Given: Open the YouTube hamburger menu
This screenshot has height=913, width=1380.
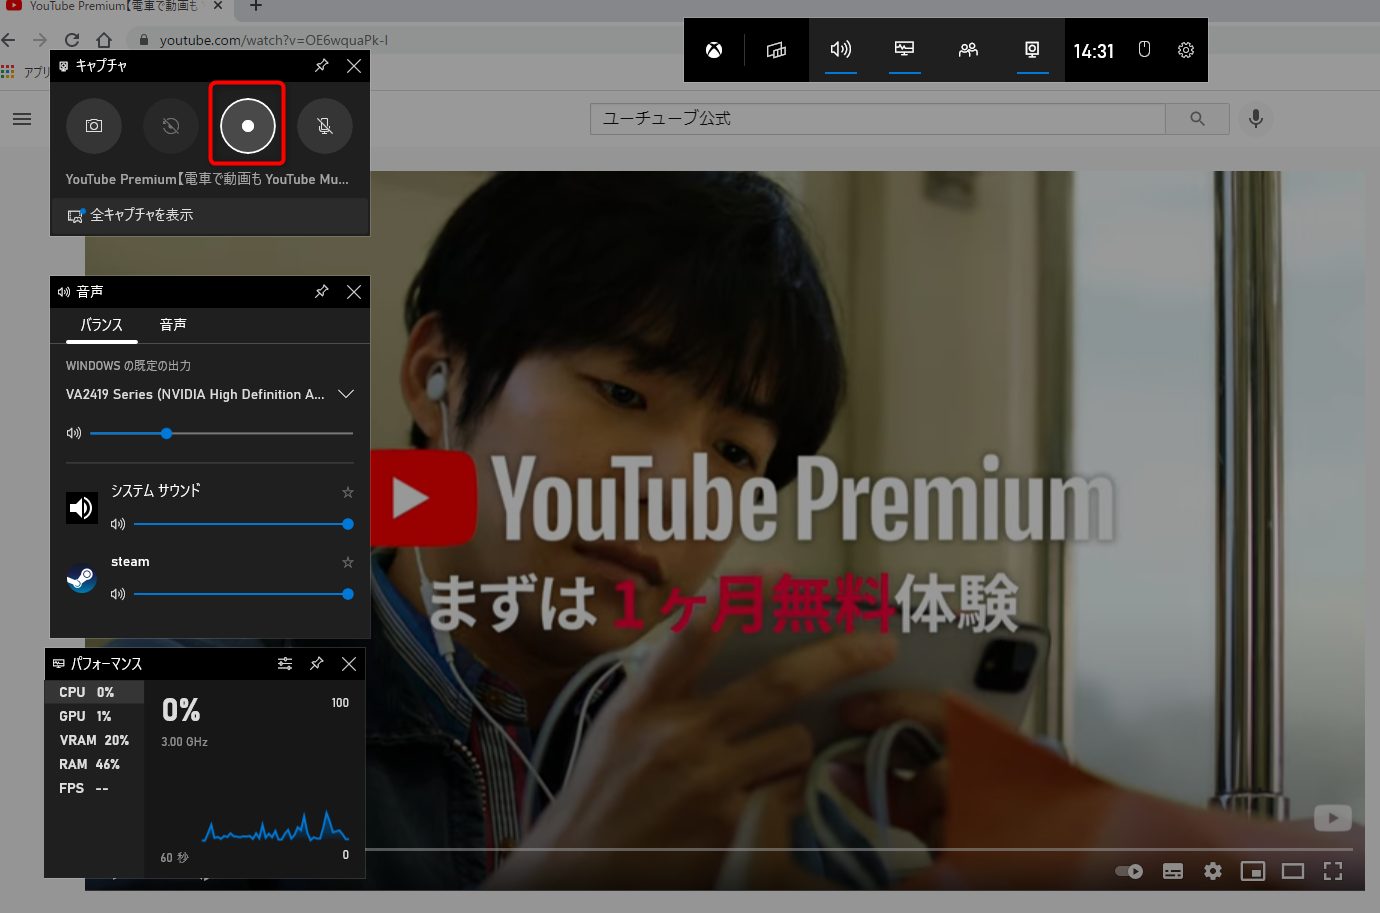Looking at the screenshot, I should point(22,119).
